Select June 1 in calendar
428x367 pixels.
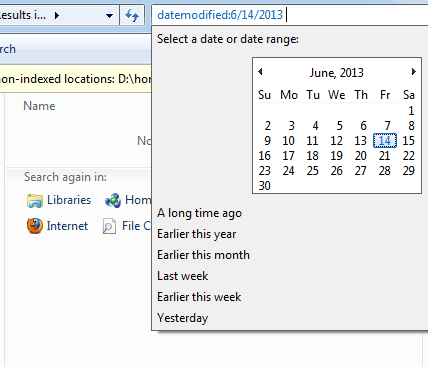click(411, 111)
